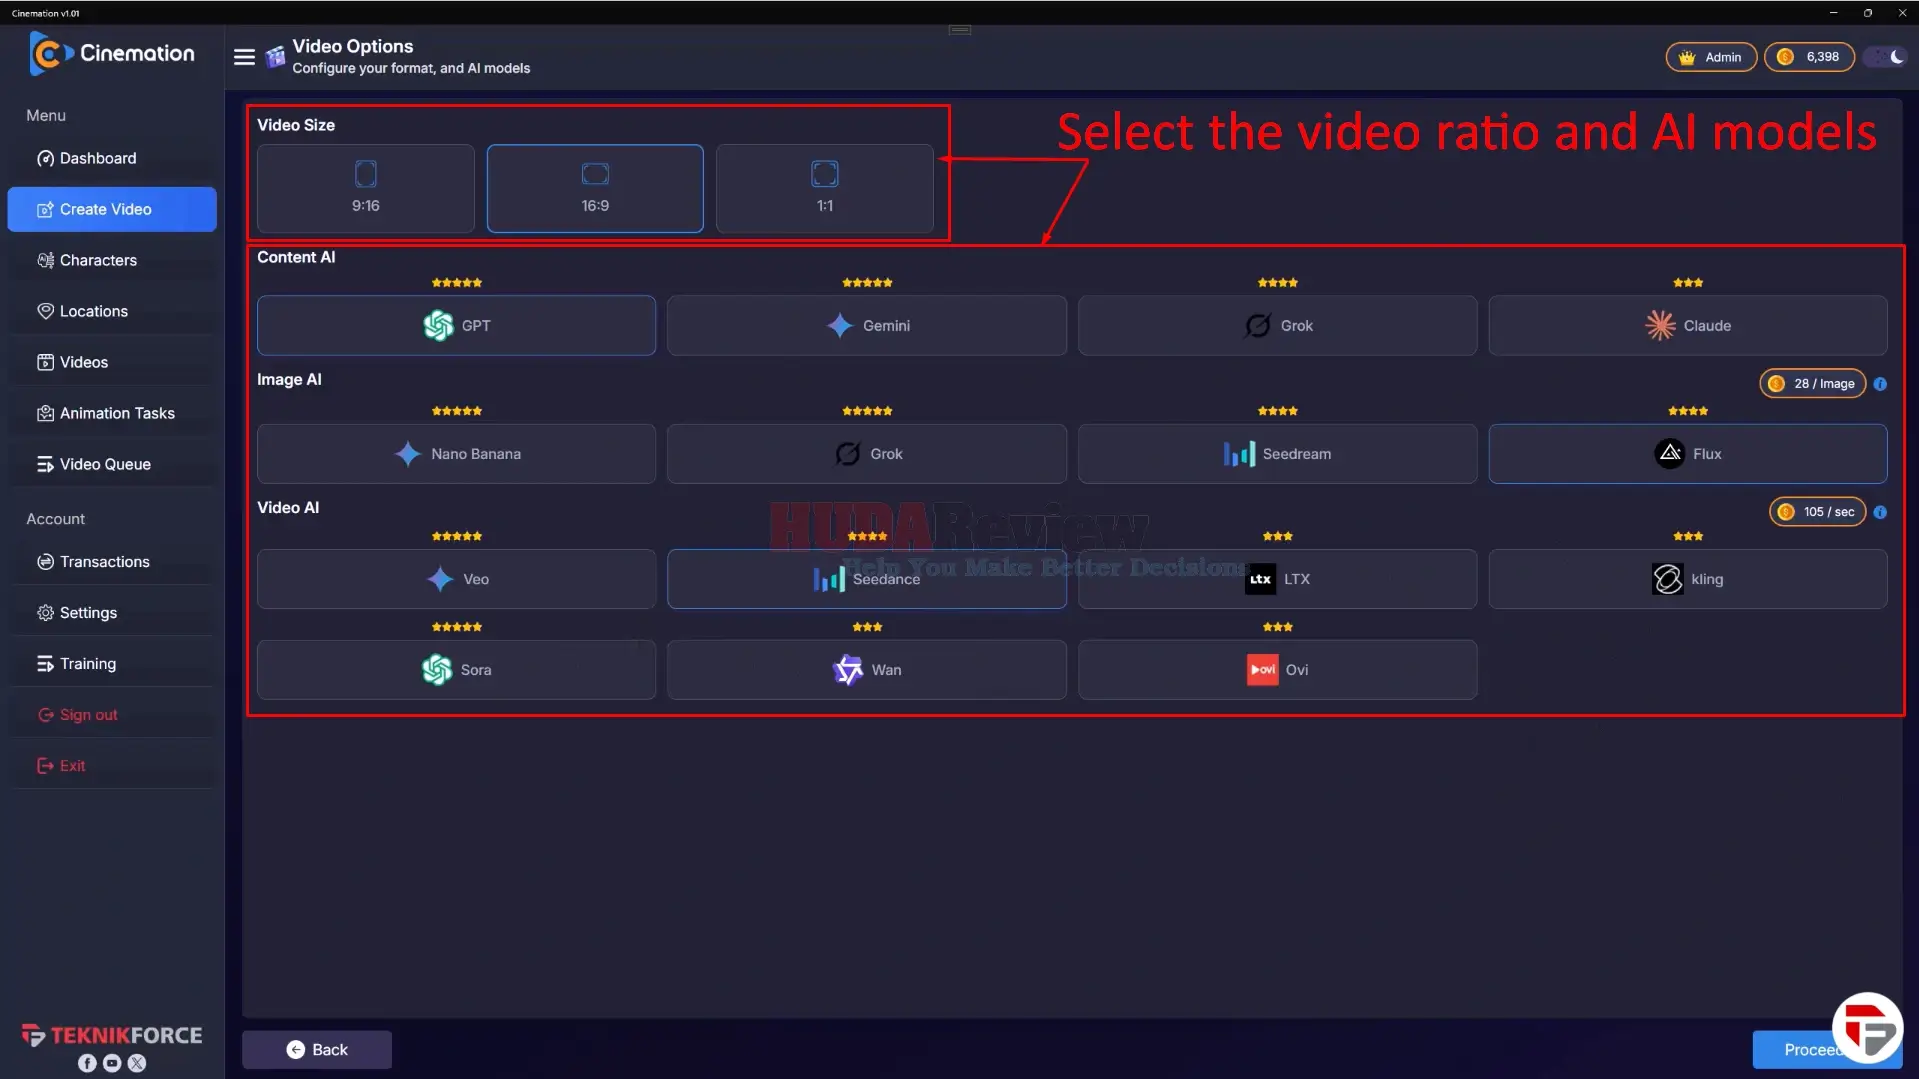
Task: Pick the Veo video model
Action: tap(457, 579)
